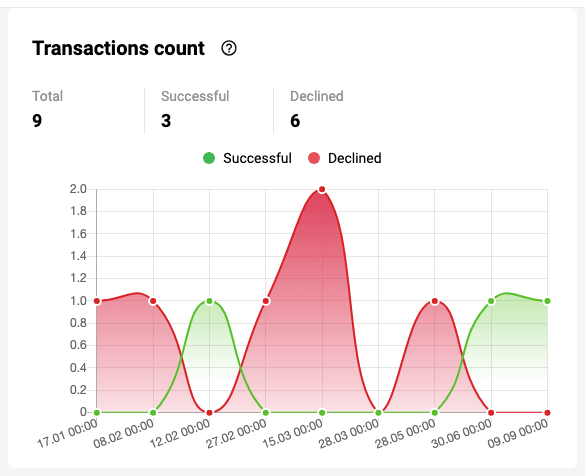
Task: Click the Transactions count heading
Action: pyautogui.click(x=118, y=48)
